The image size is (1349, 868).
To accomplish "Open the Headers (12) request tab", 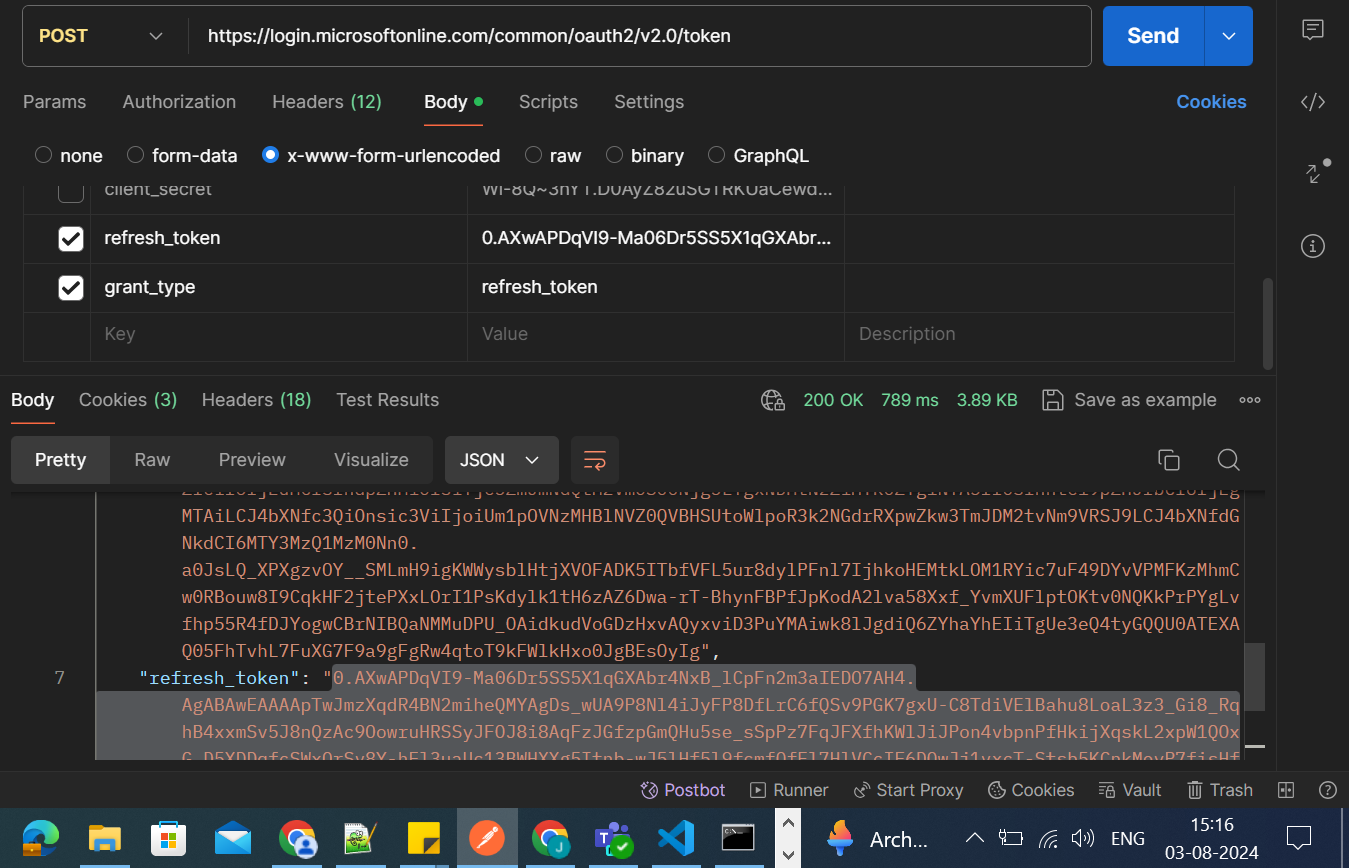I will (x=327, y=102).
